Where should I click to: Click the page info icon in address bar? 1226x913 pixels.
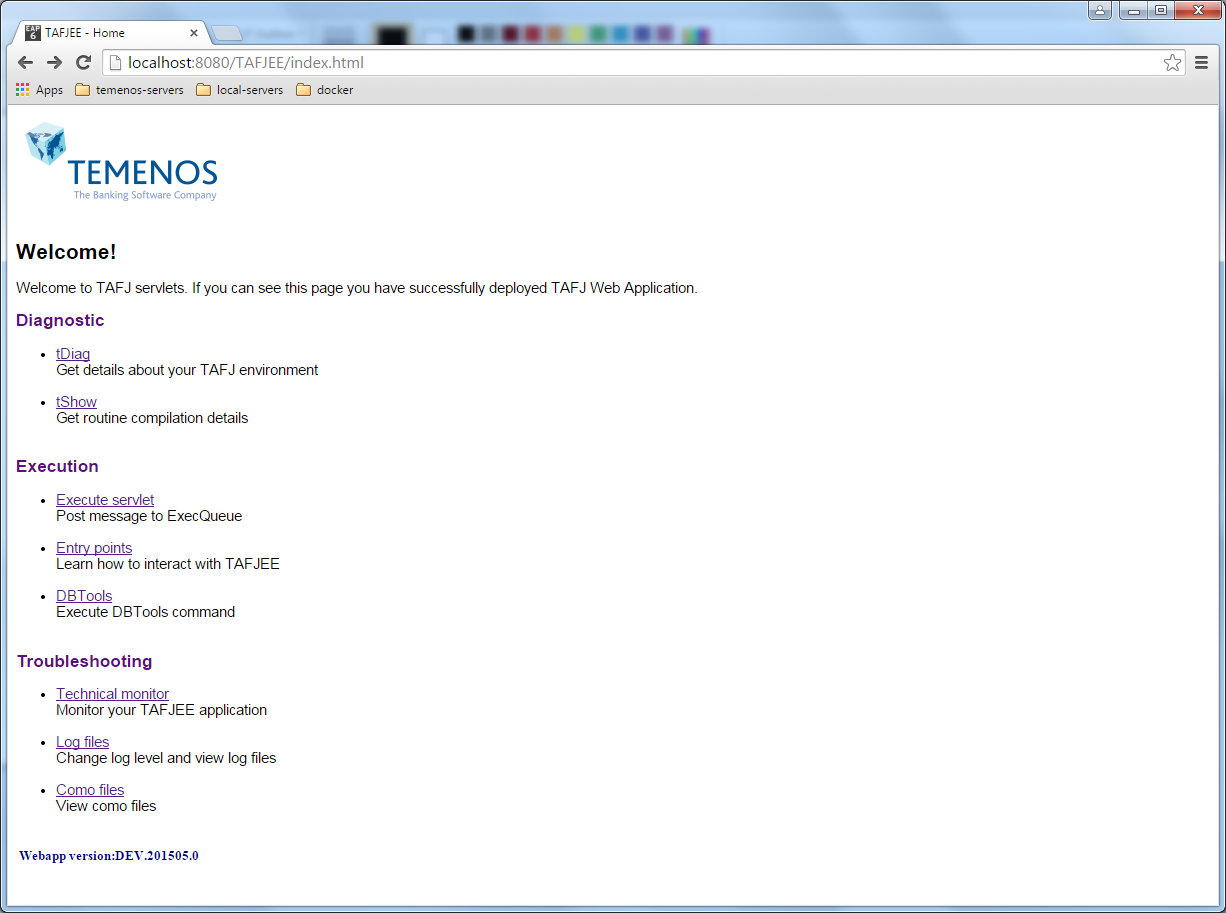click(115, 63)
